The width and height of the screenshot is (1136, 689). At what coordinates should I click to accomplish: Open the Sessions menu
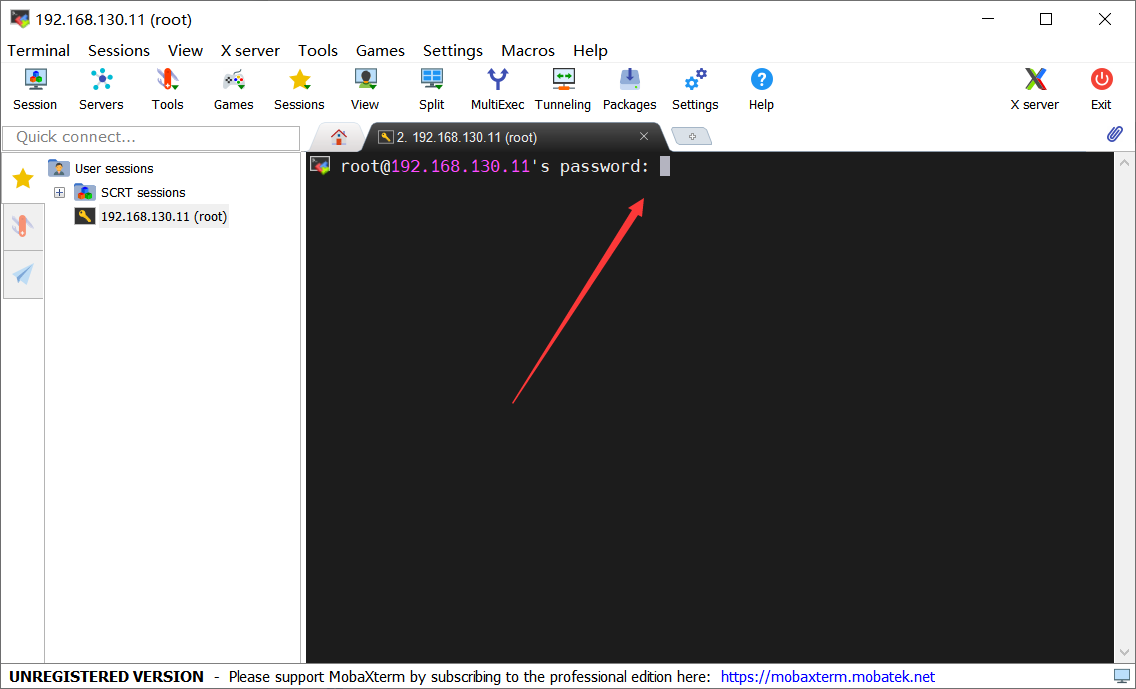point(119,51)
